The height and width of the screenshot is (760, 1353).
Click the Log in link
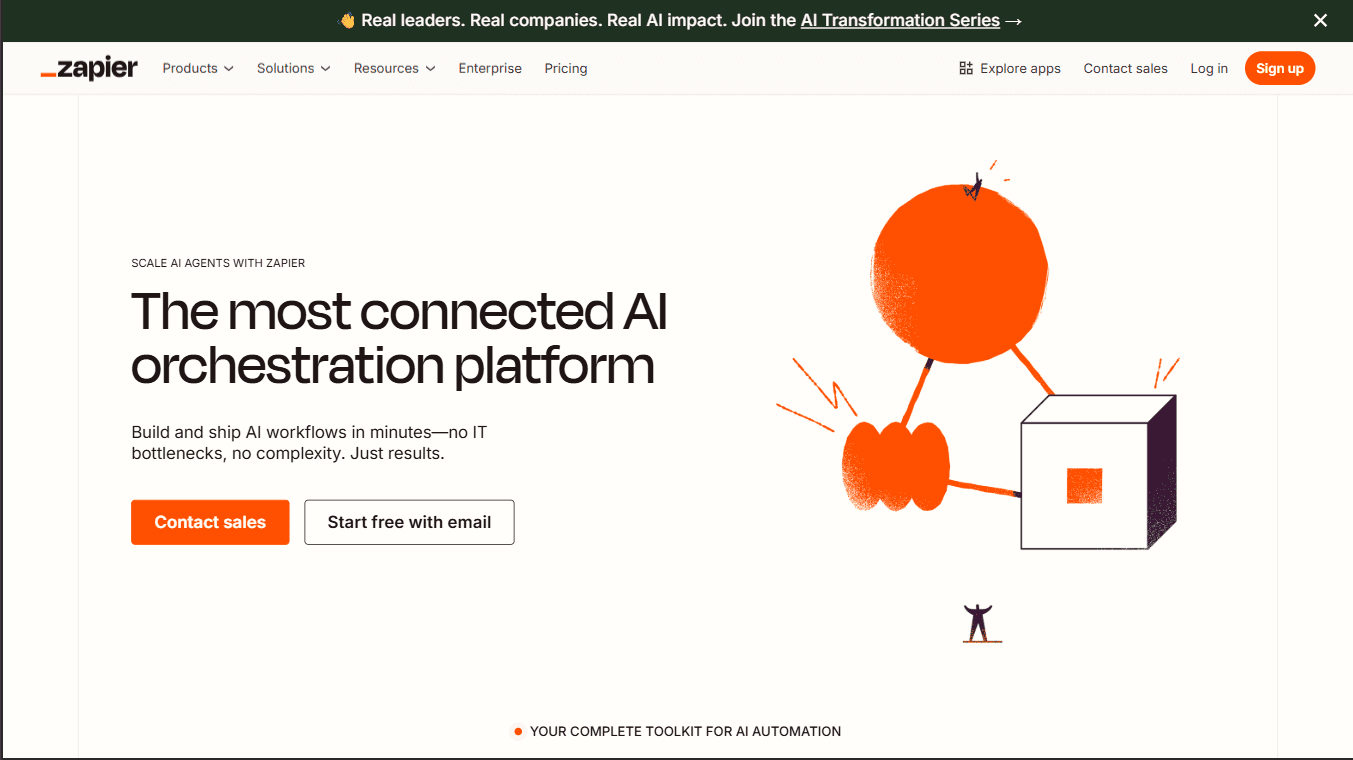tap(1209, 68)
